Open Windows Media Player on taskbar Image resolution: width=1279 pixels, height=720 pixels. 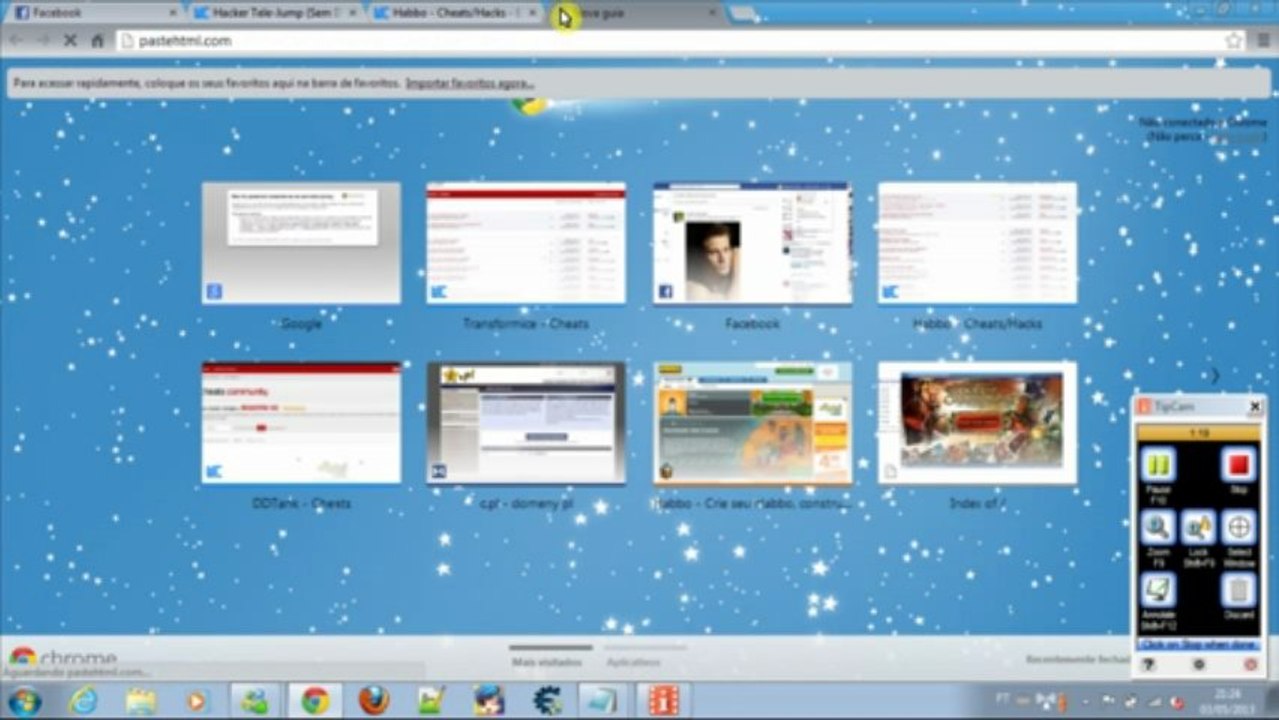tap(197, 701)
